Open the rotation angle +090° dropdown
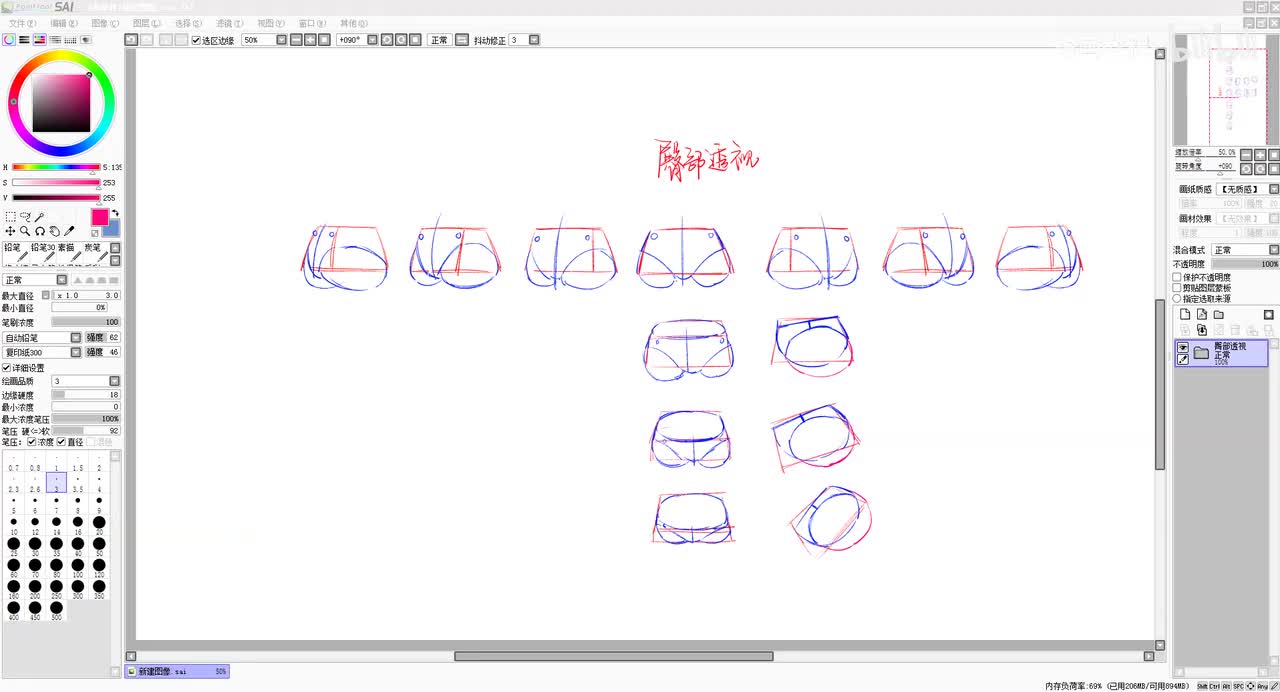 click(372, 40)
